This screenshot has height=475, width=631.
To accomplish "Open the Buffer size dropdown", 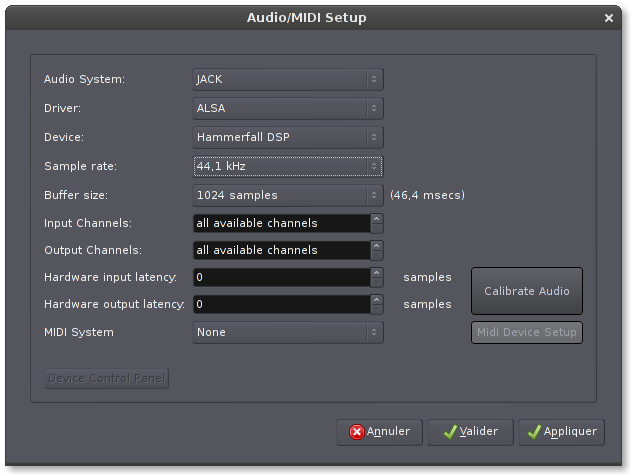I will 288,195.
